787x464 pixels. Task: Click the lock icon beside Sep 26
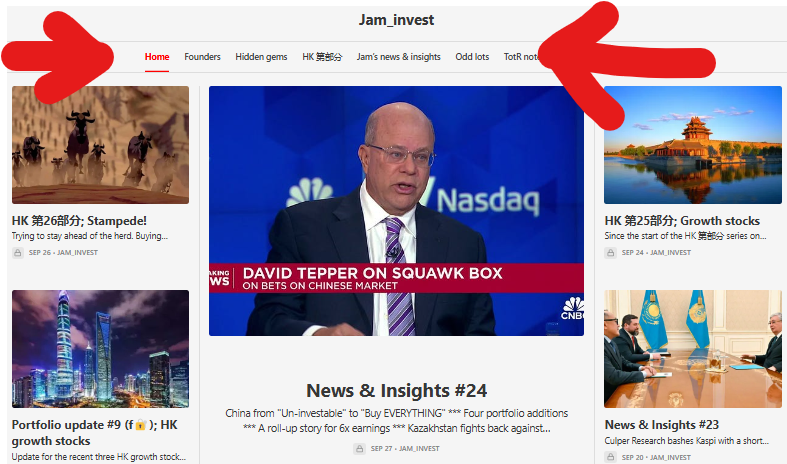(x=18, y=253)
